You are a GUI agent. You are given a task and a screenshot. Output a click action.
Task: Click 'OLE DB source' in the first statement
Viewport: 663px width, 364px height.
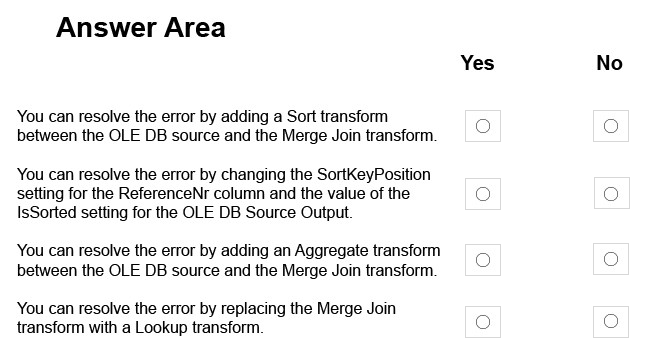tap(164, 136)
